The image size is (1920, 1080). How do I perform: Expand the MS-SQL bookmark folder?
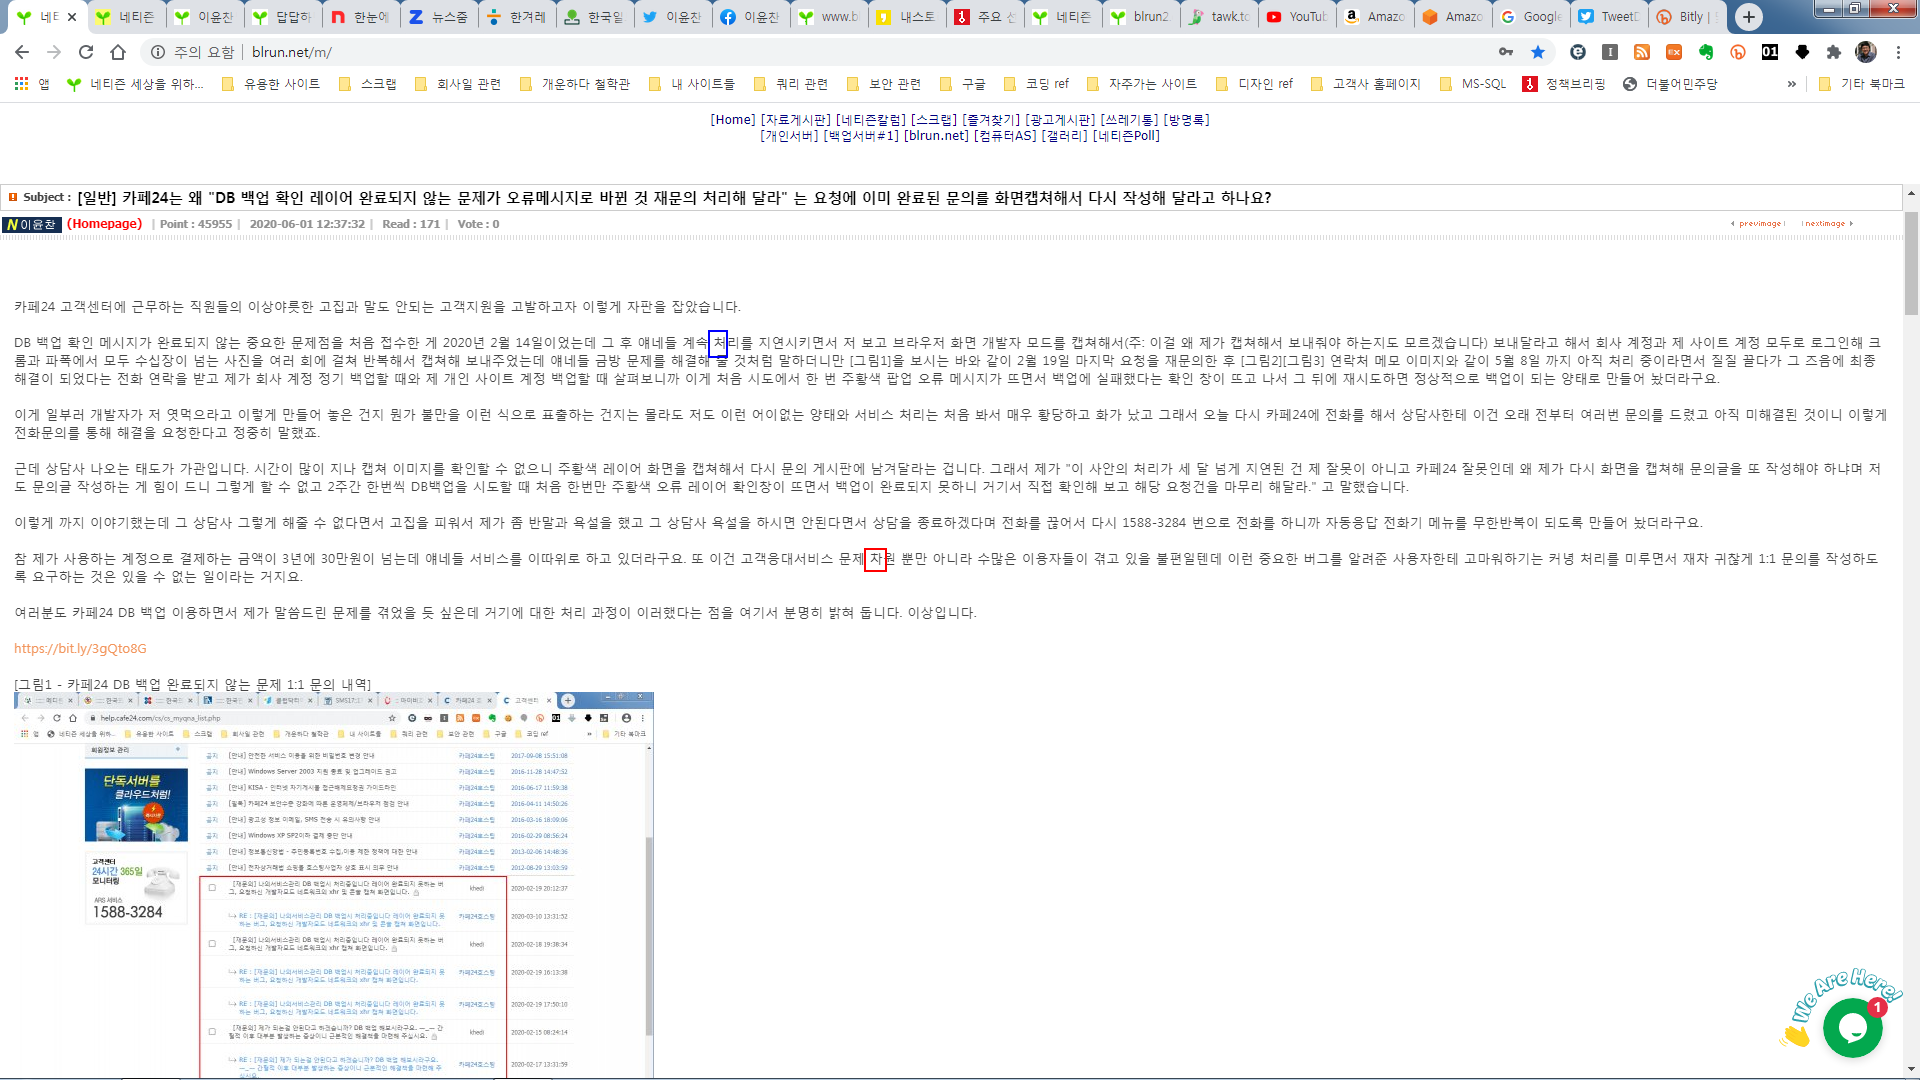[1473, 84]
